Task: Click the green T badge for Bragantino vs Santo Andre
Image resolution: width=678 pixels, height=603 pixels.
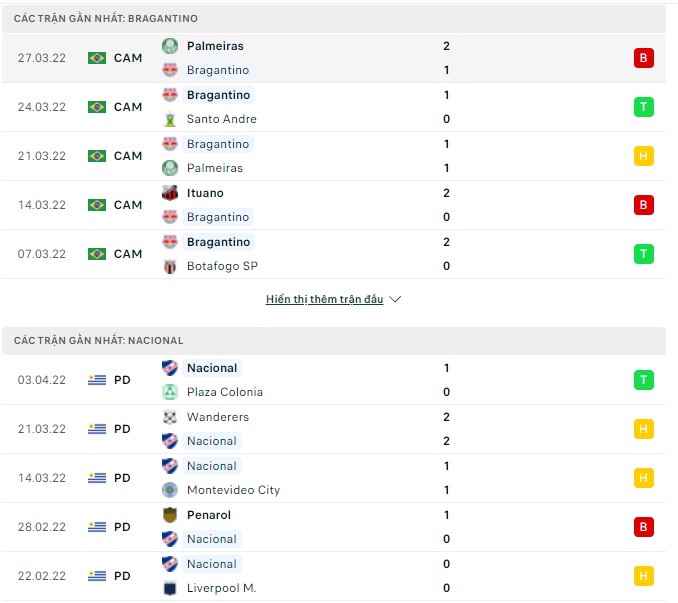Action: [643, 107]
